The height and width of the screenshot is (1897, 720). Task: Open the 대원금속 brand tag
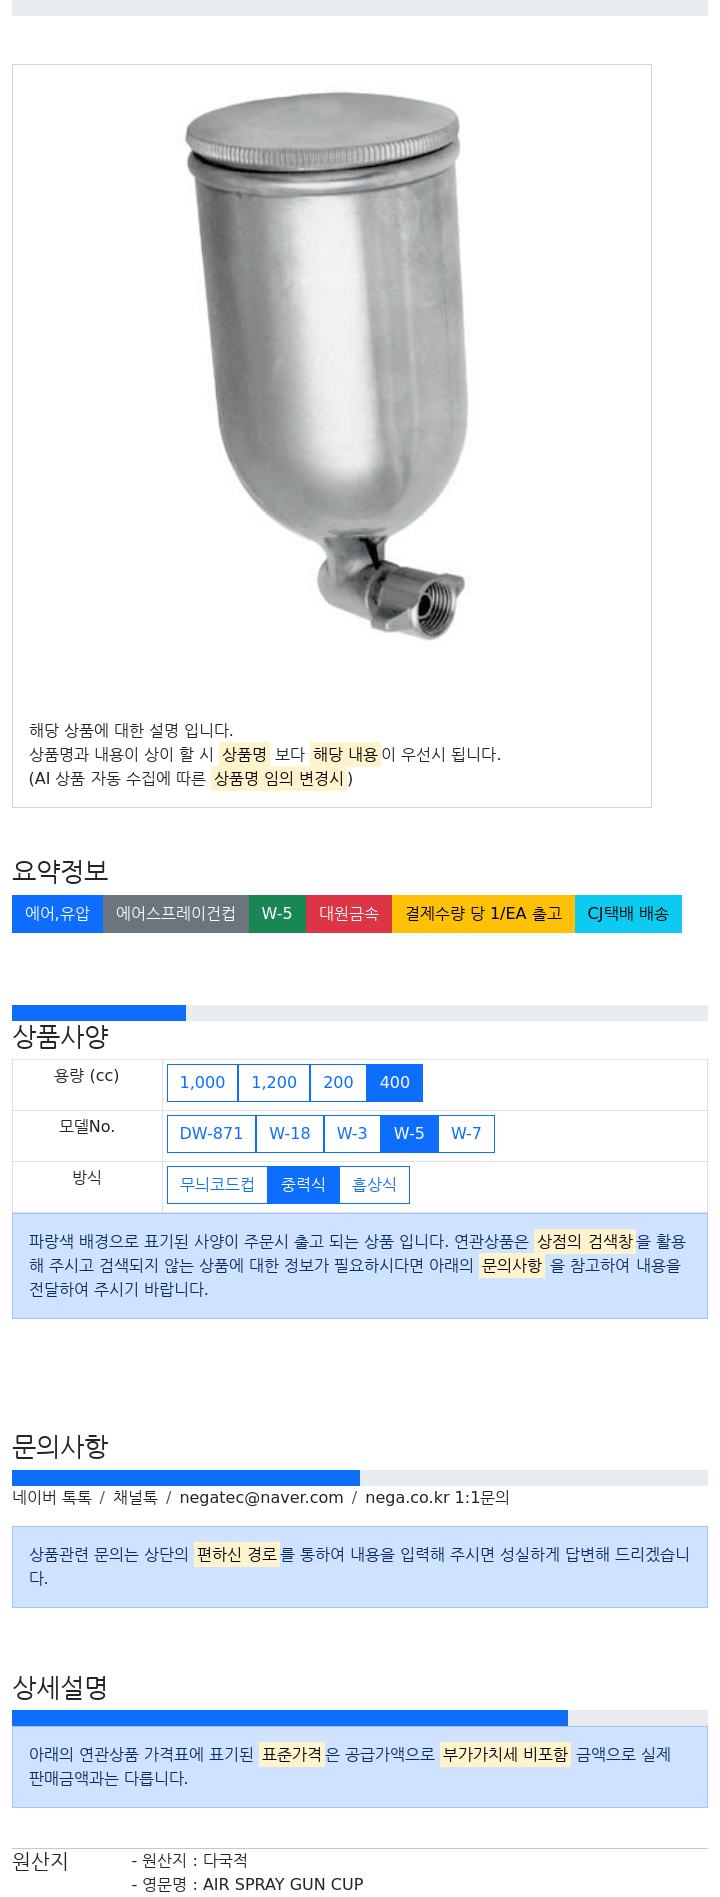[x=349, y=913]
